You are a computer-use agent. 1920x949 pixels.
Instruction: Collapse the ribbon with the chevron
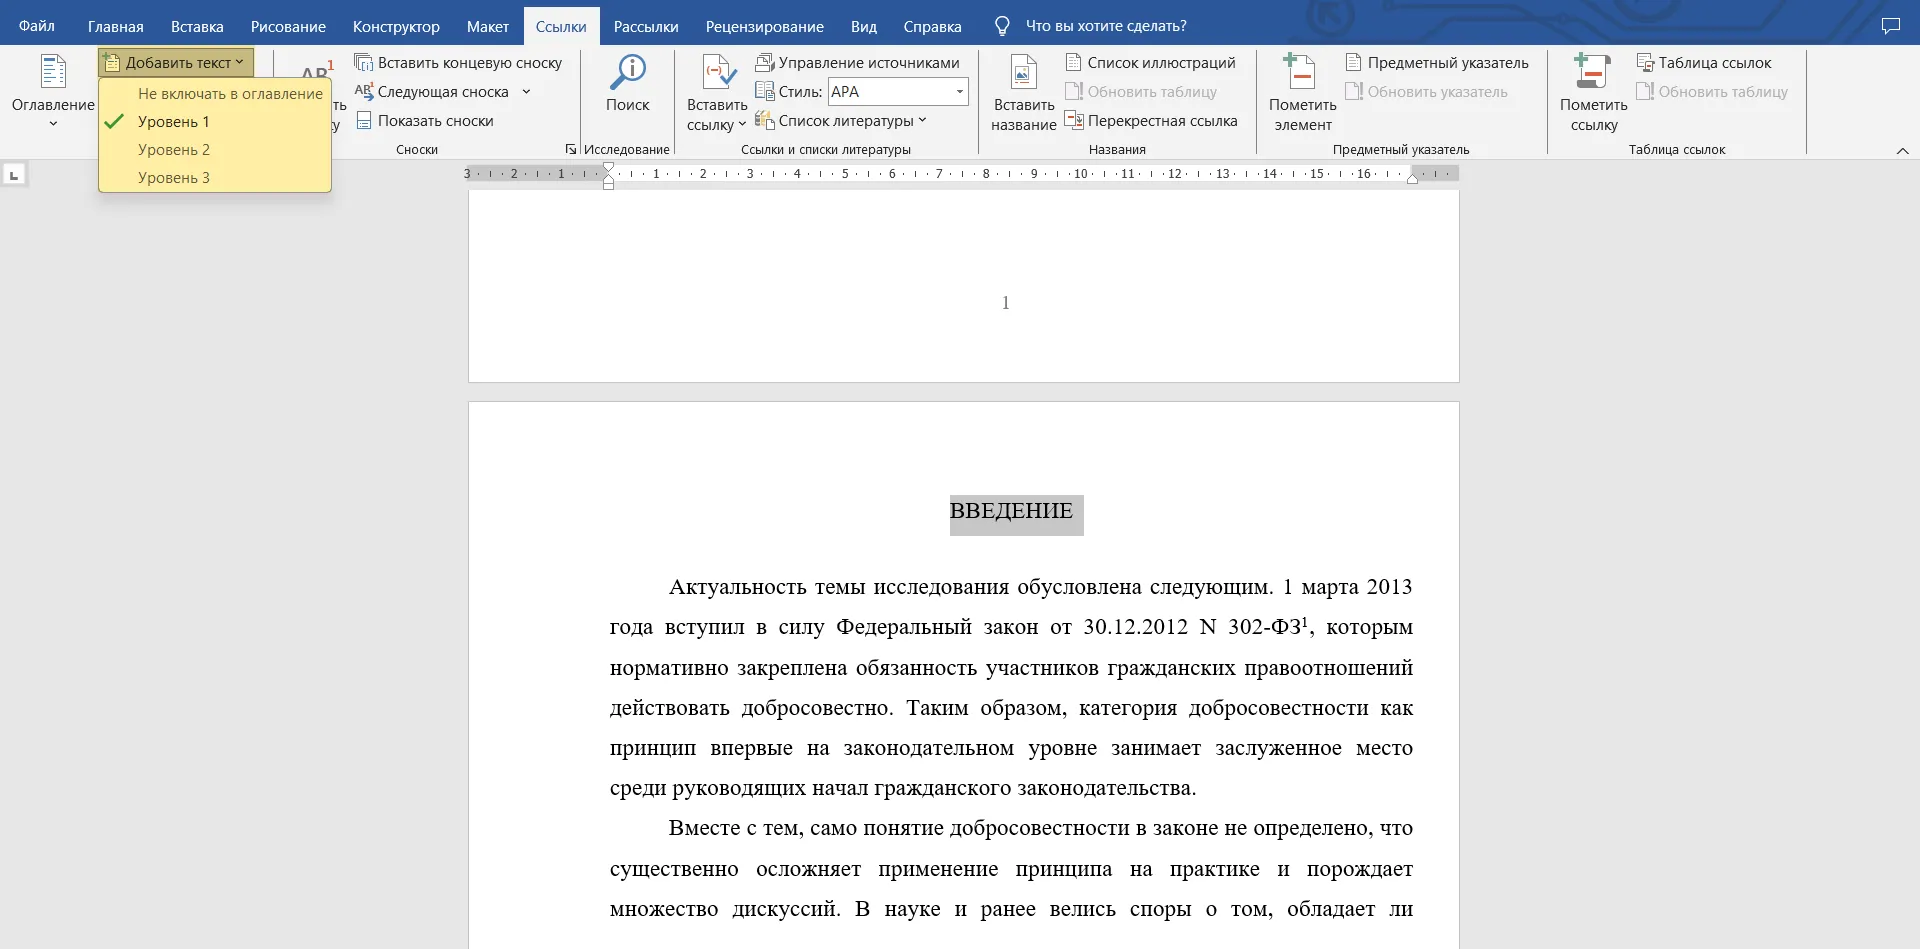point(1902,150)
